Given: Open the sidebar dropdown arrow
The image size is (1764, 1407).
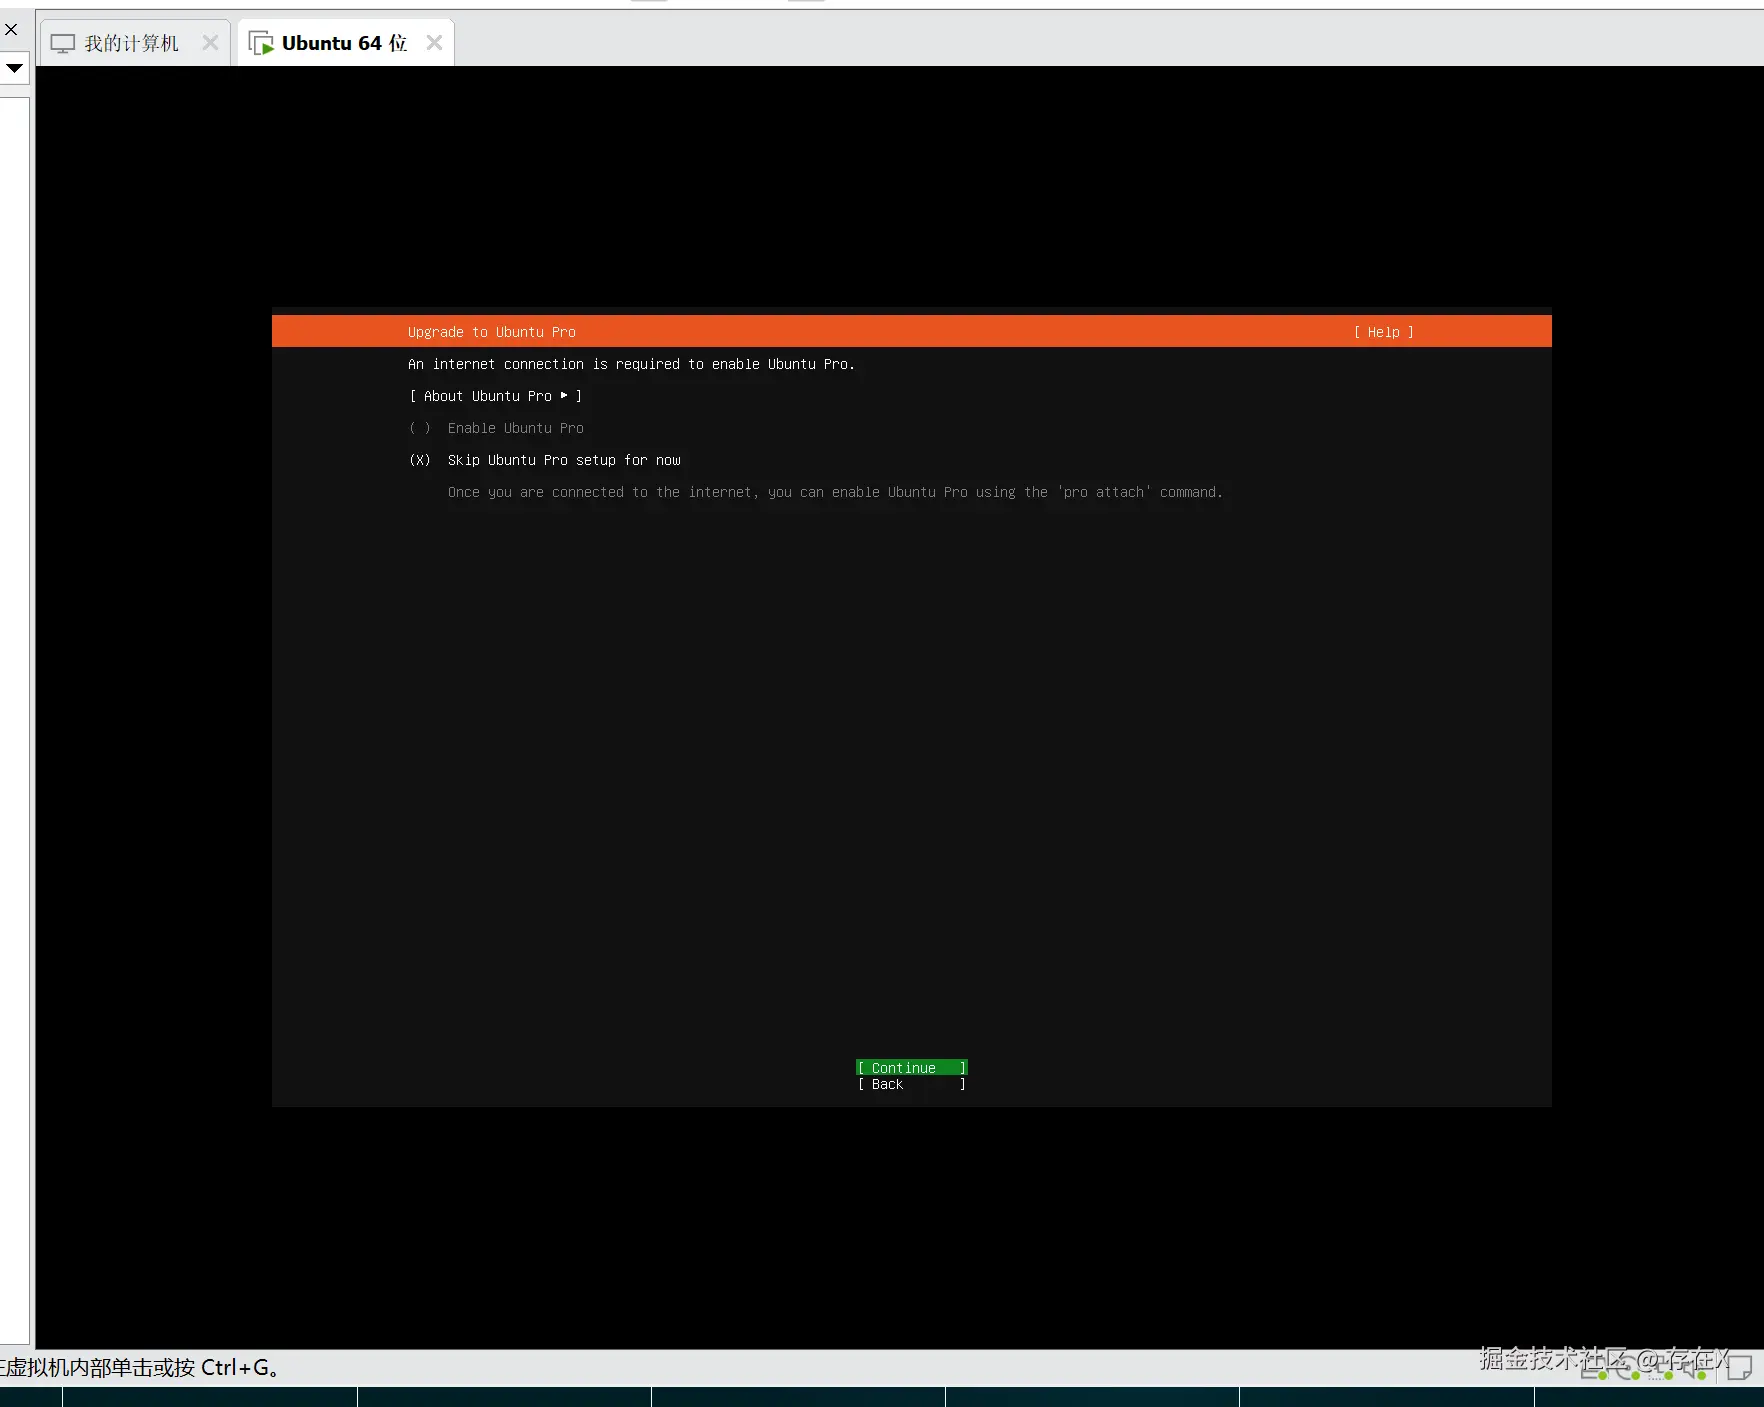Looking at the screenshot, I should (15, 68).
